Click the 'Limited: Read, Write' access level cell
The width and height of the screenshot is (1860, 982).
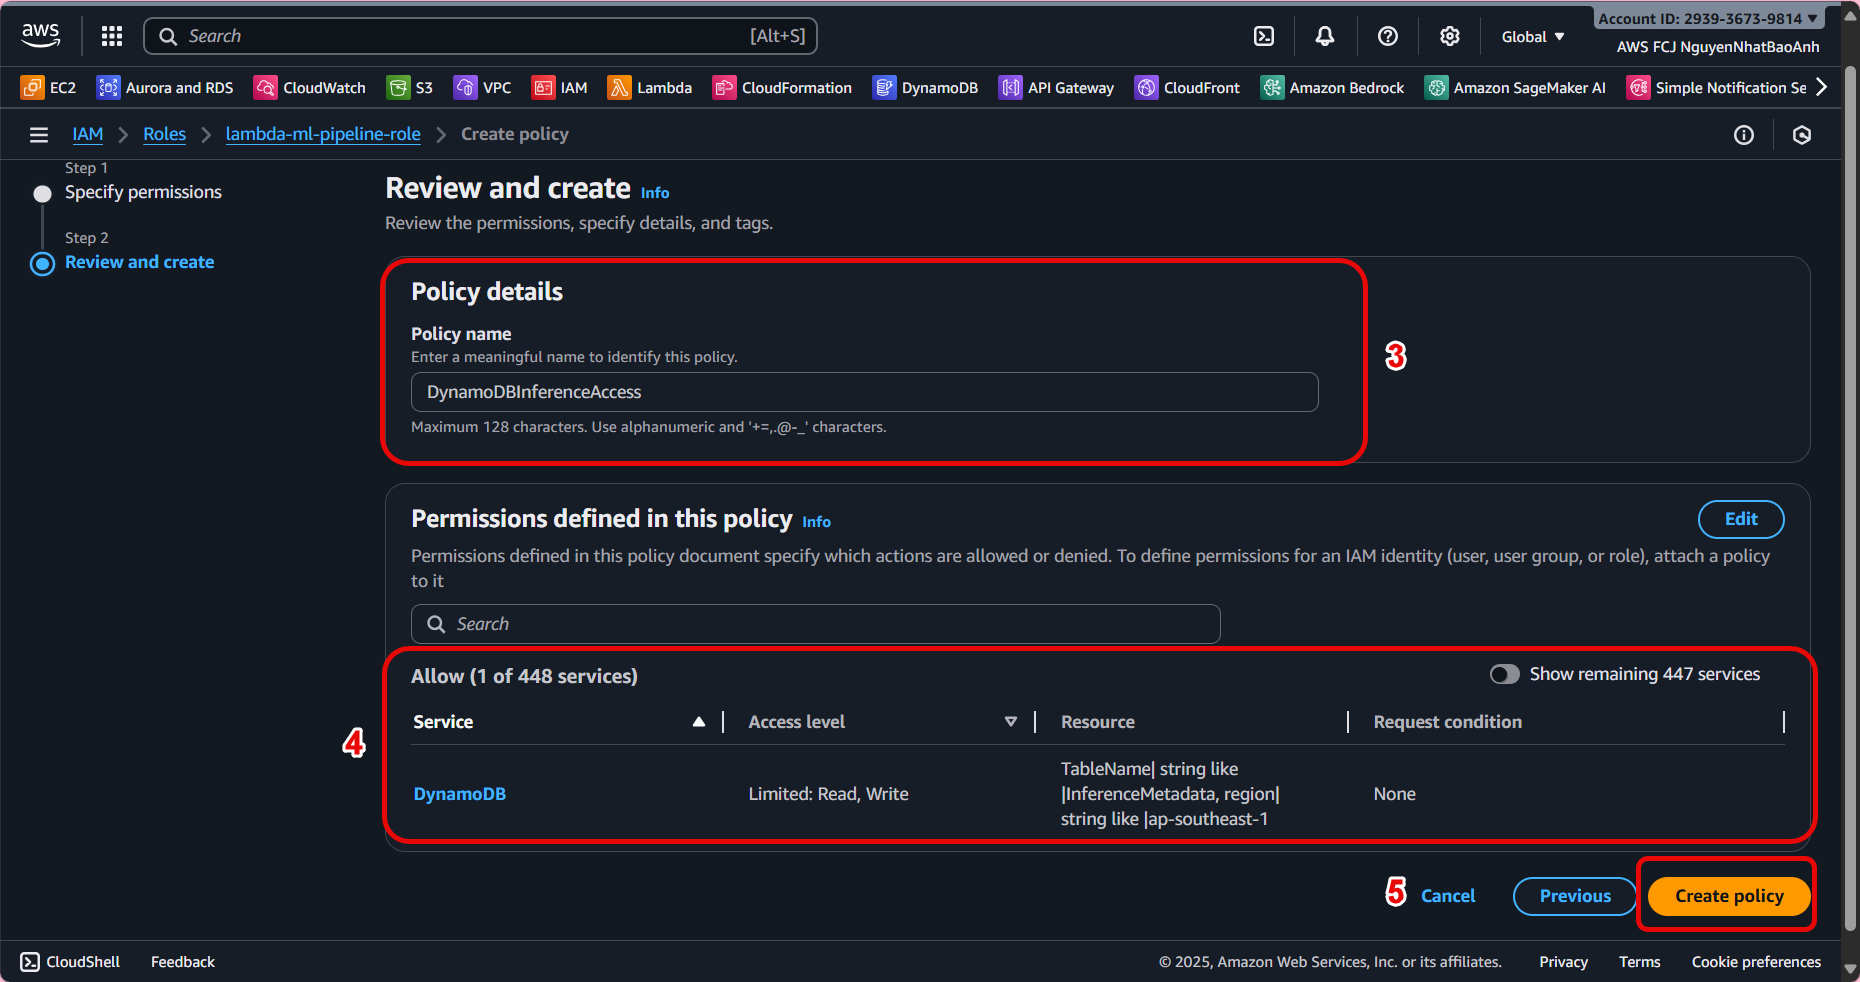(829, 794)
